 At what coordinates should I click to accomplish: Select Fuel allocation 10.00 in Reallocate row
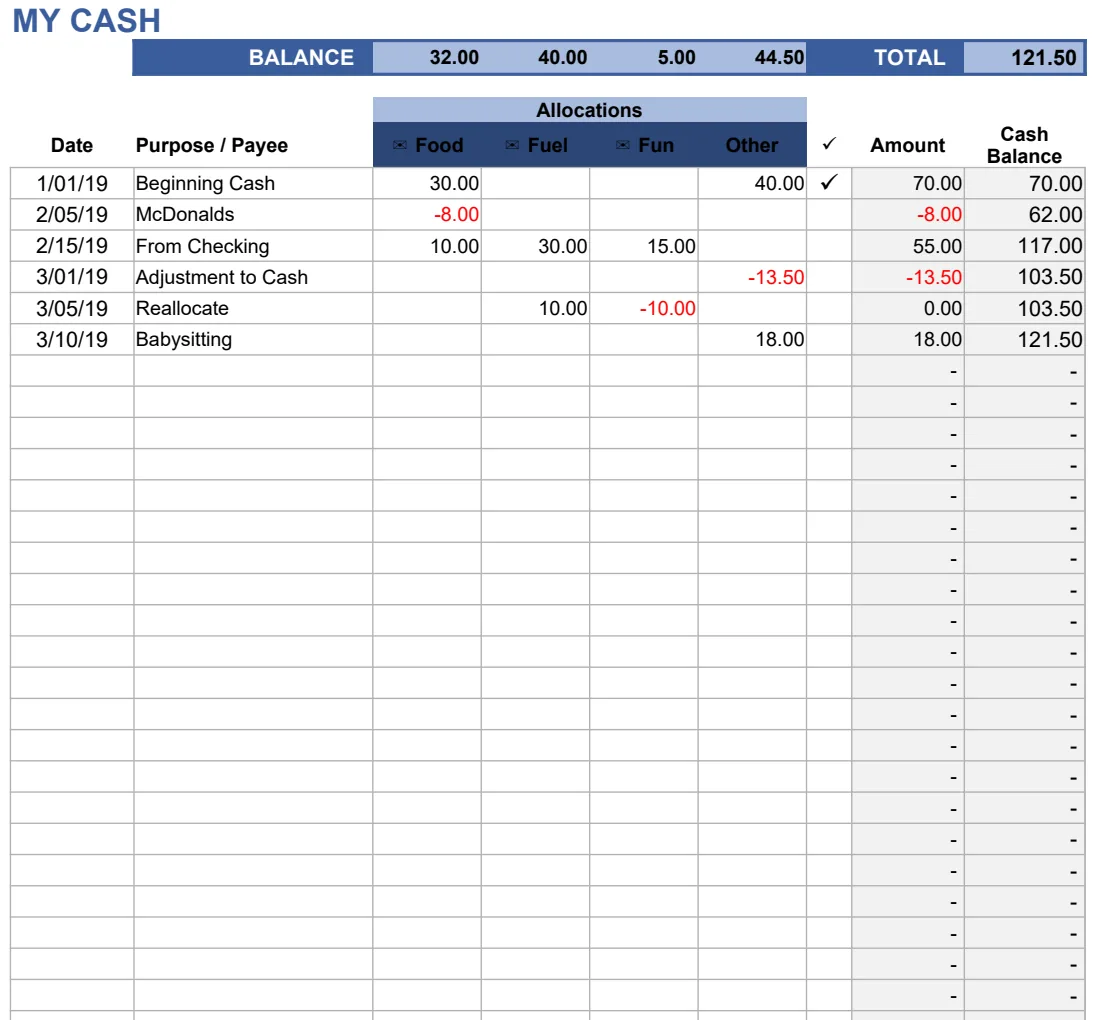(536, 308)
